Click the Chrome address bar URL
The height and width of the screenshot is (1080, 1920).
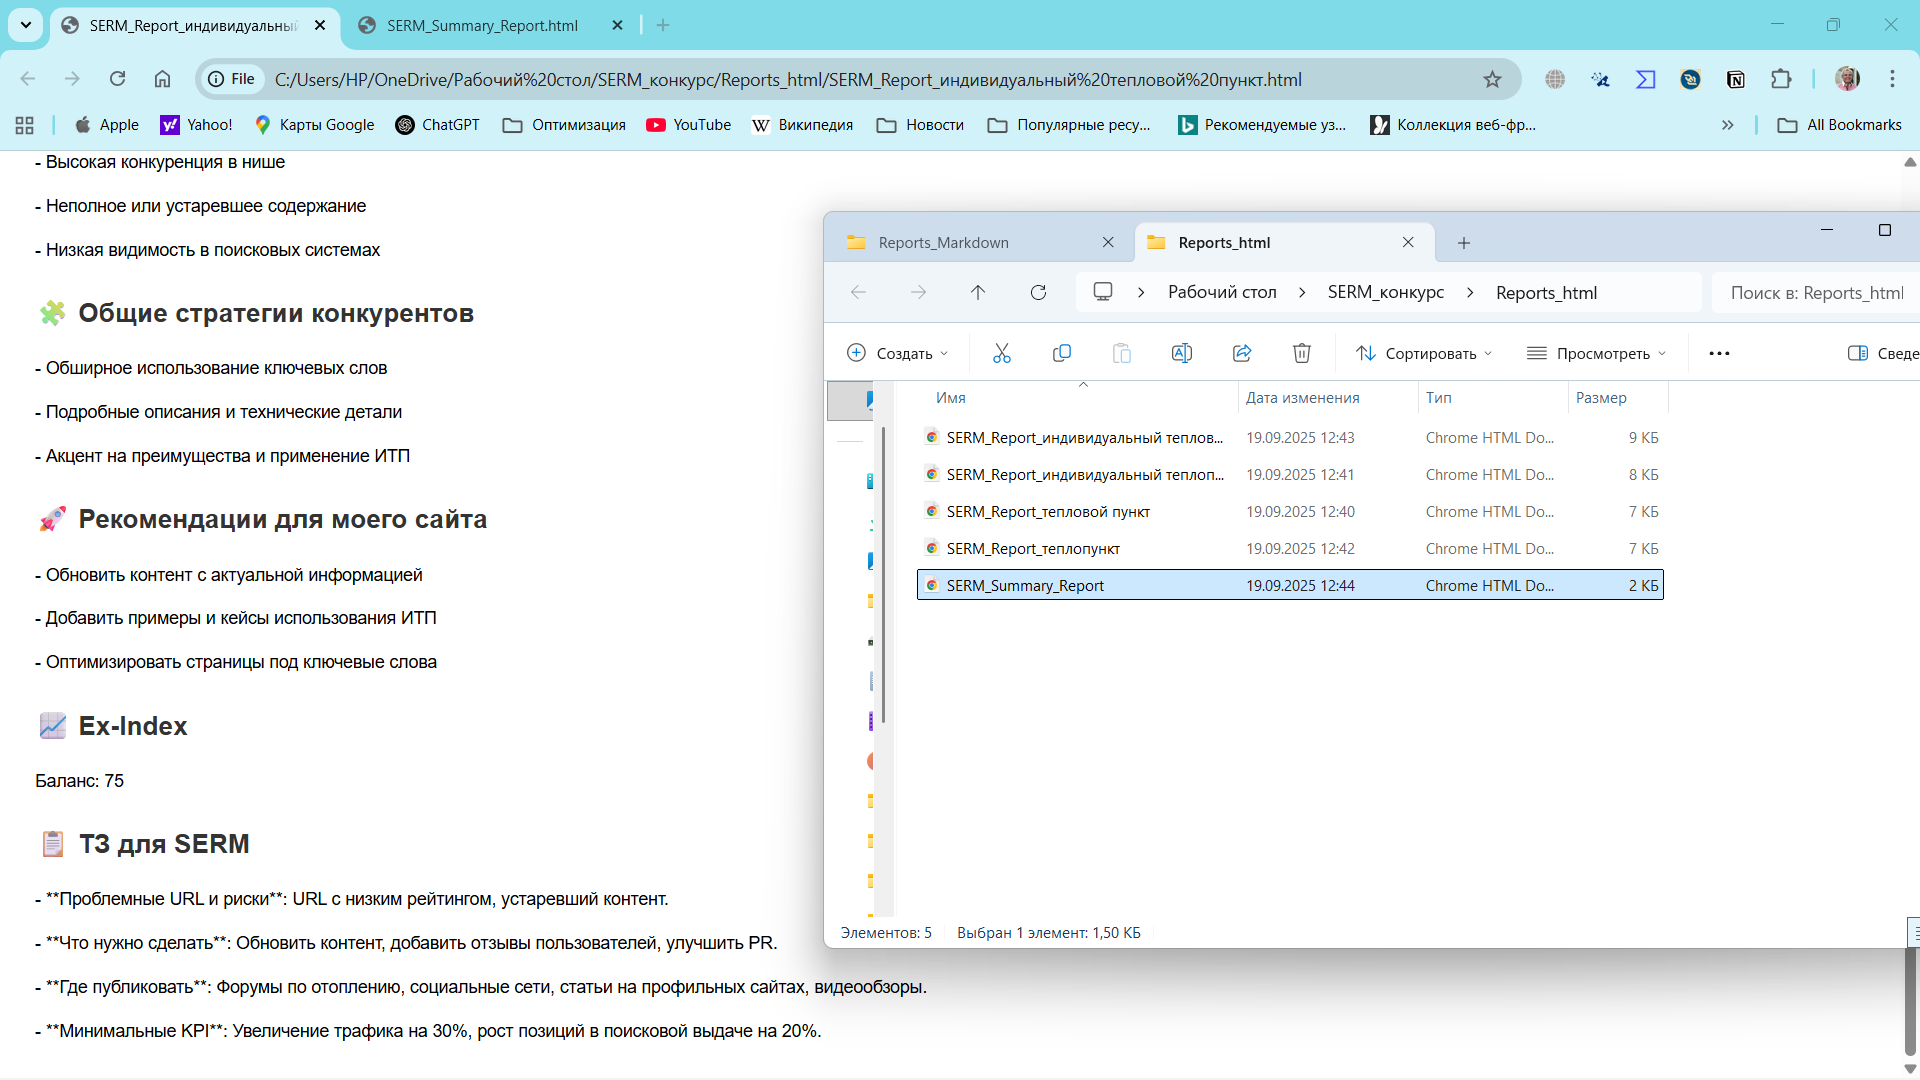[x=788, y=80]
